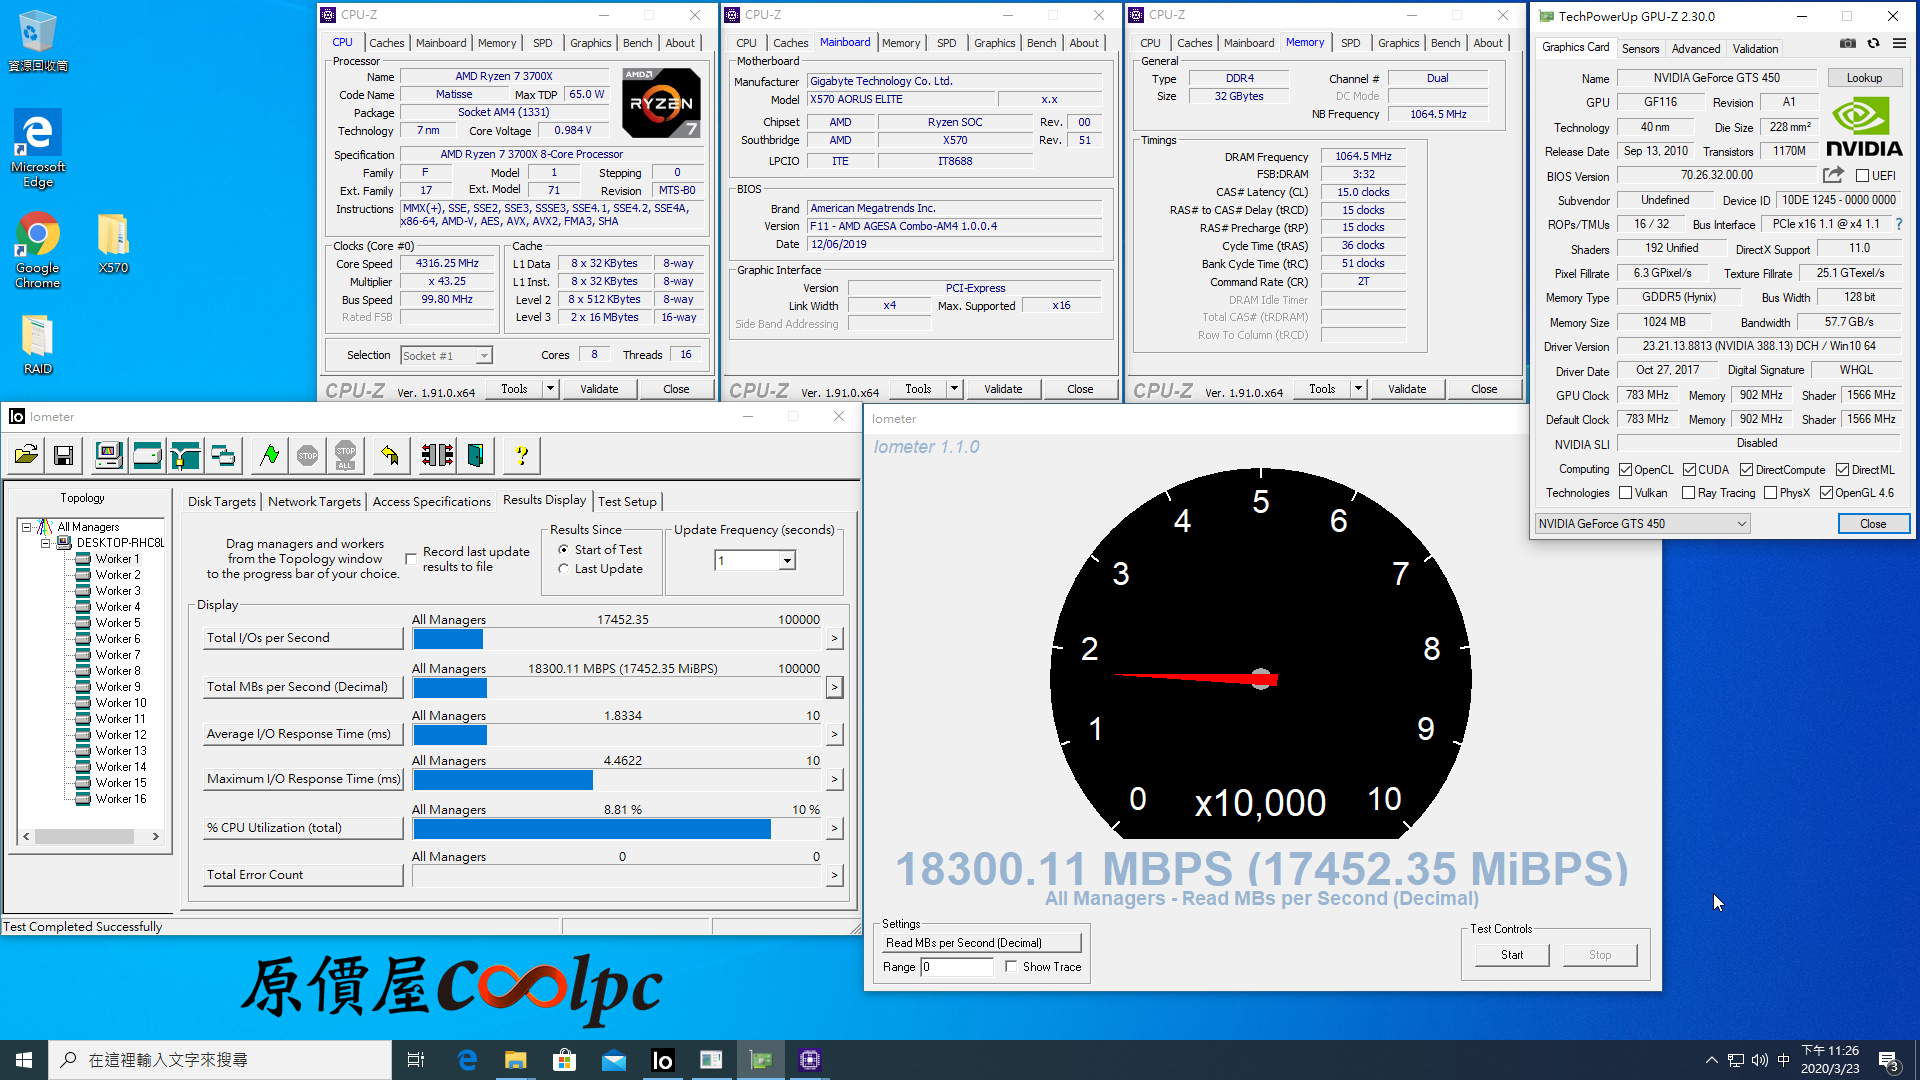Switch to Disk Targets tab
Screen dimensions: 1920x1080
(222, 502)
